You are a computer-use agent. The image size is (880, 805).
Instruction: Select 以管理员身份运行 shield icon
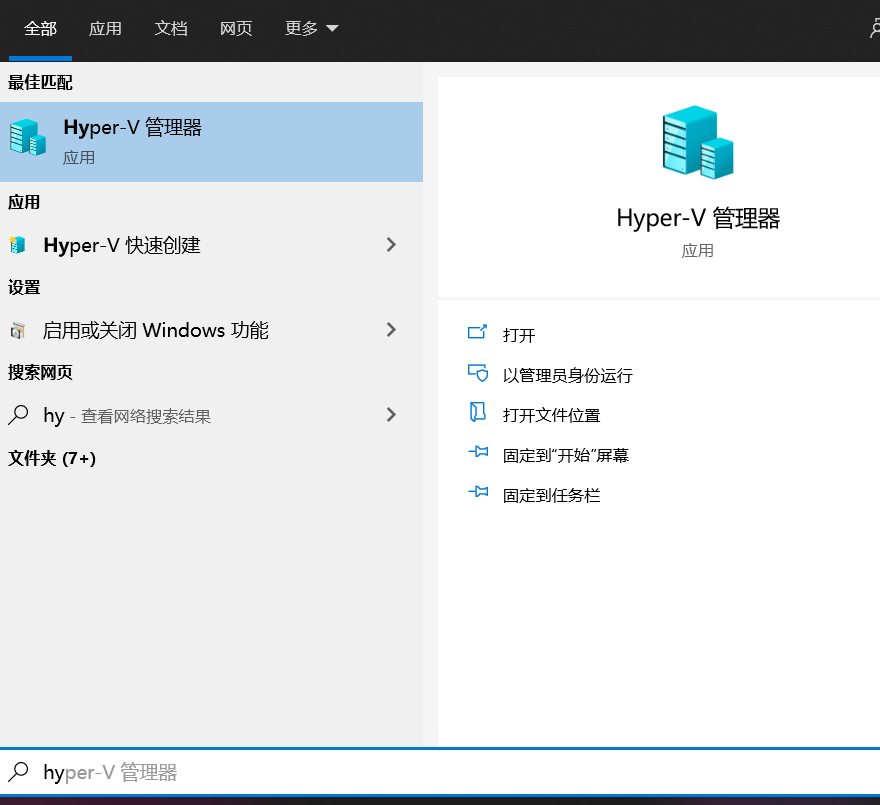coord(479,374)
